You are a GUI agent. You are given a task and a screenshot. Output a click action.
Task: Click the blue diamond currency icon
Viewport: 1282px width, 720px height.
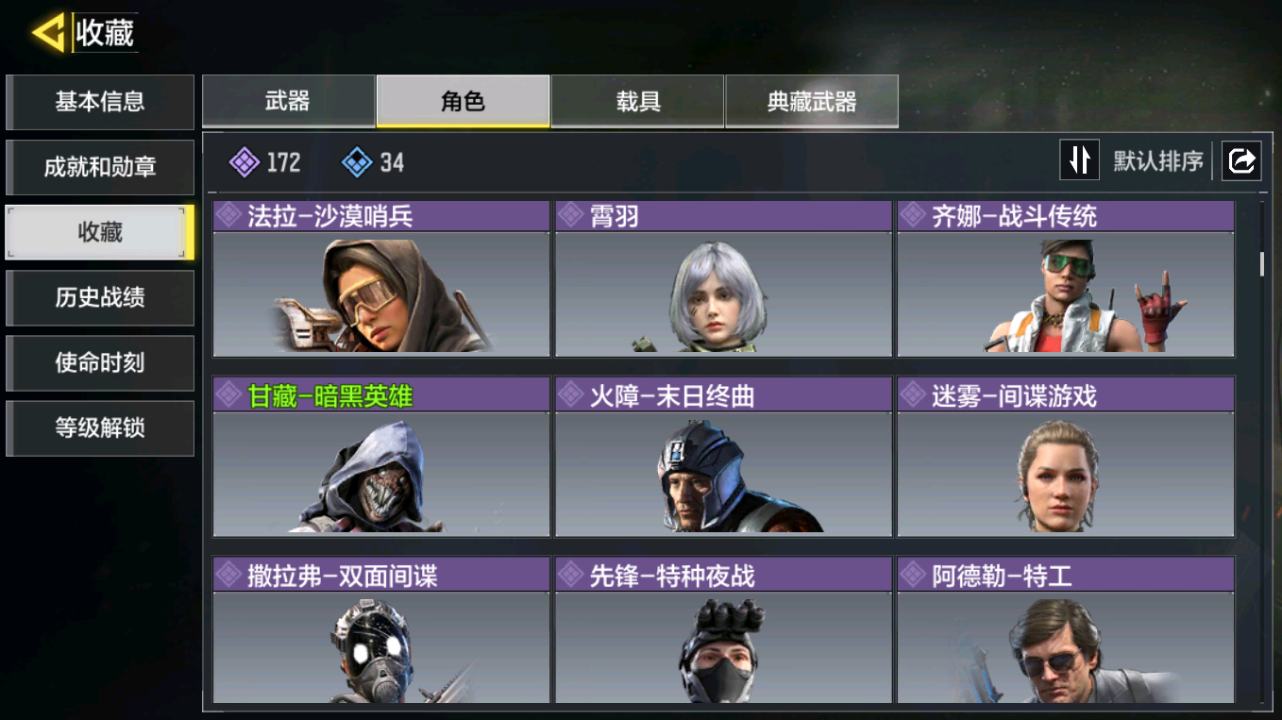pyautogui.click(x=357, y=162)
